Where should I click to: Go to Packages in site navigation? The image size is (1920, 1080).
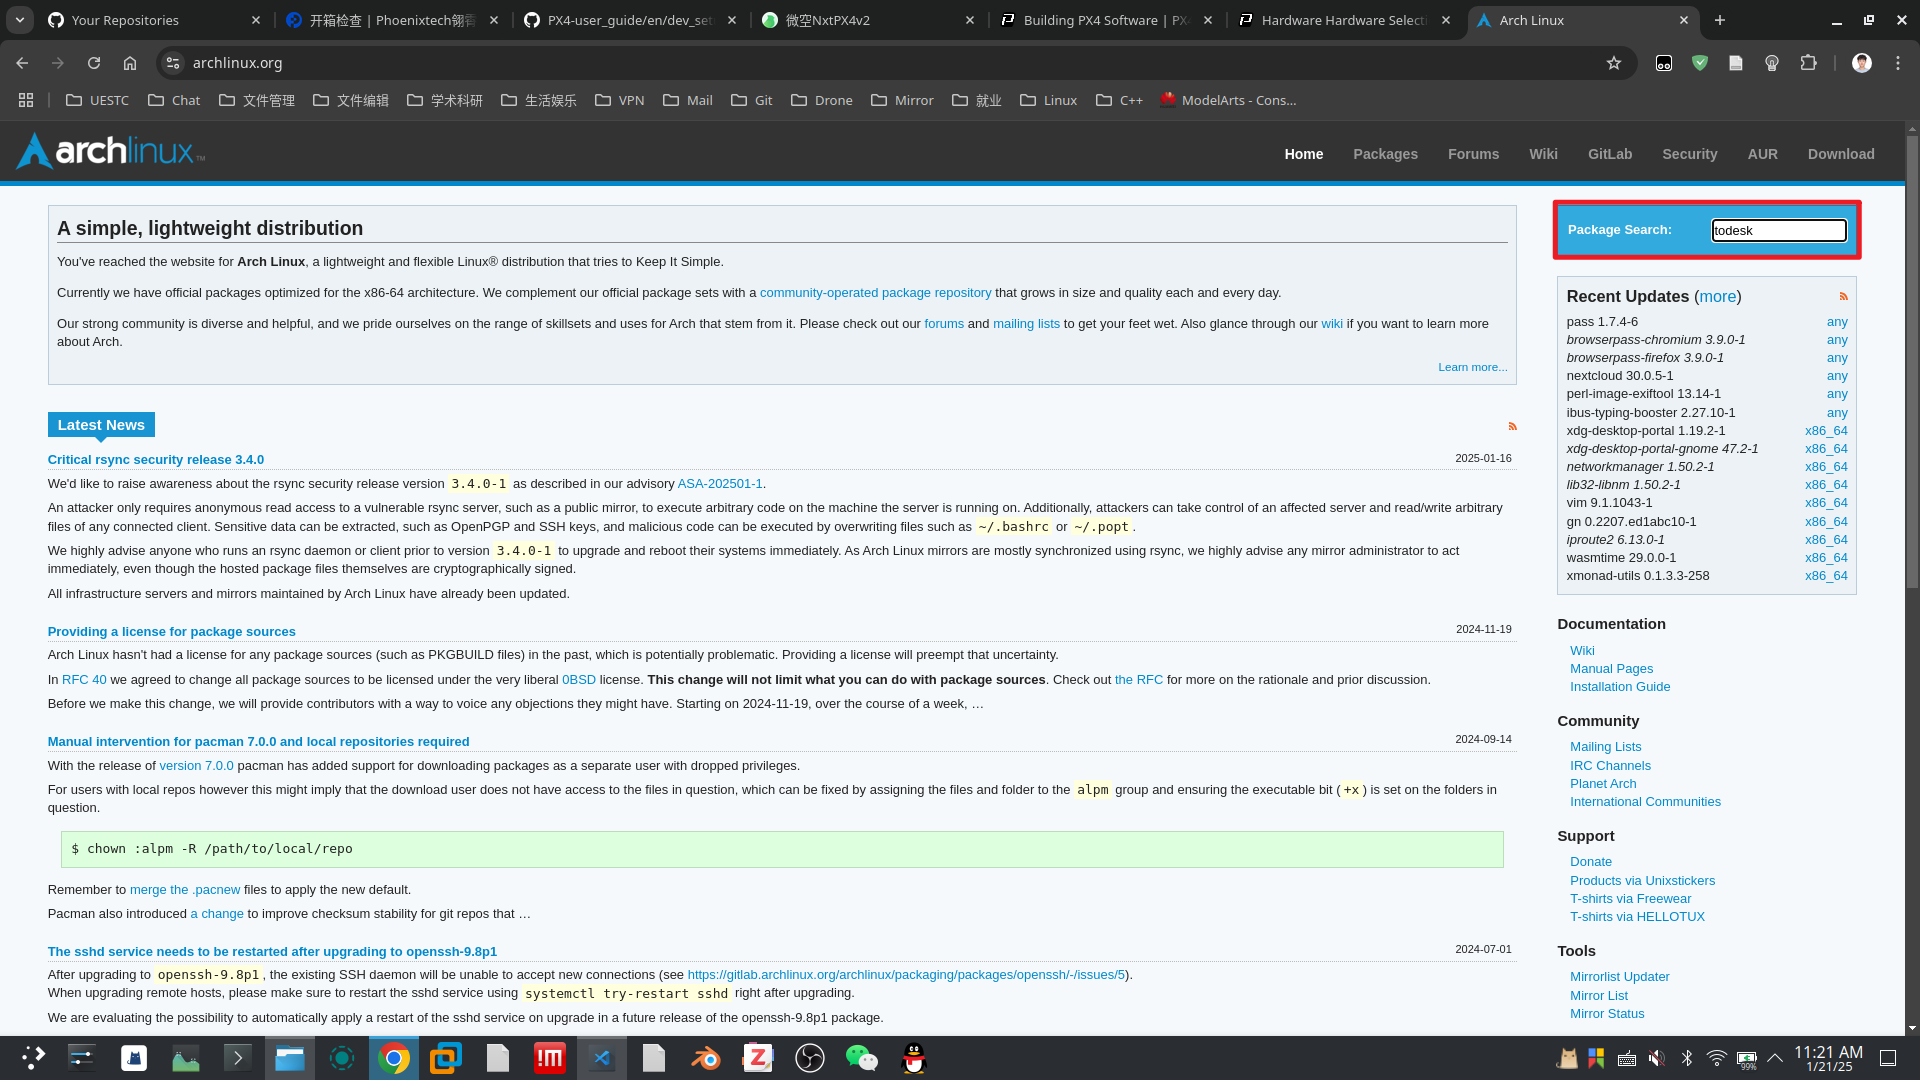pos(1385,154)
